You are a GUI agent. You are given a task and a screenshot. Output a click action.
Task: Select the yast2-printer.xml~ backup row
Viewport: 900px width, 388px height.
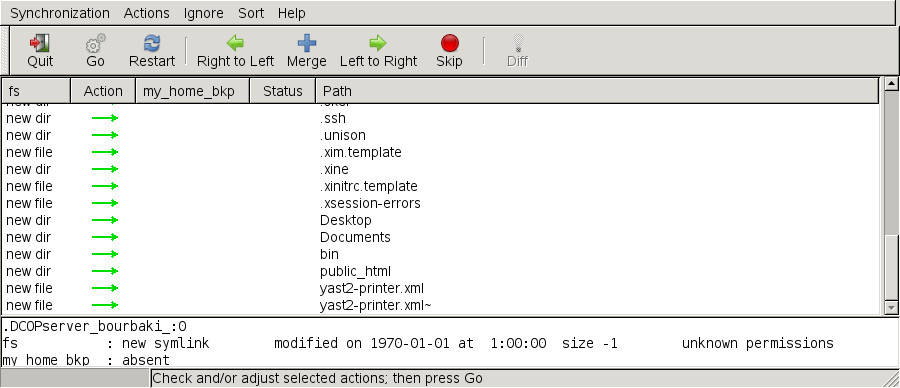click(x=440, y=305)
